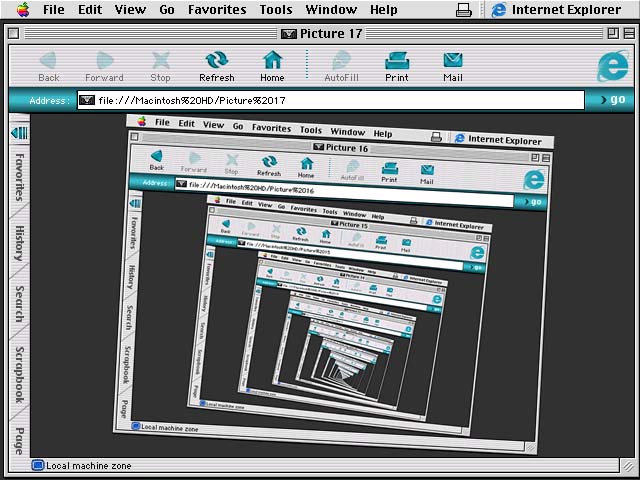The image size is (640, 480).
Task: Click the Local machine zone status text
Action: [x=89, y=466]
